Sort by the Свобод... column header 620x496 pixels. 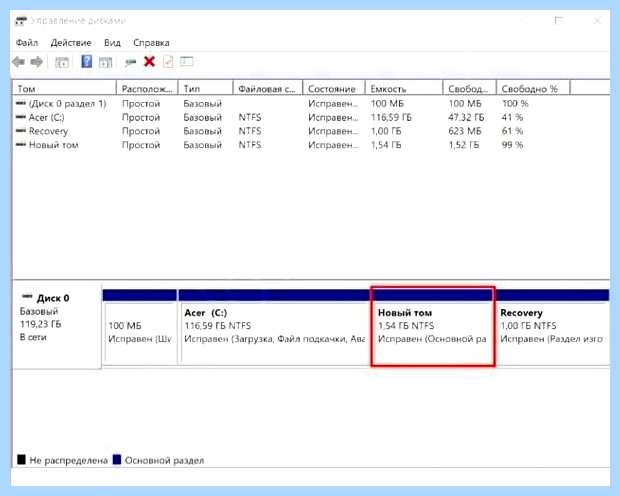click(x=469, y=89)
